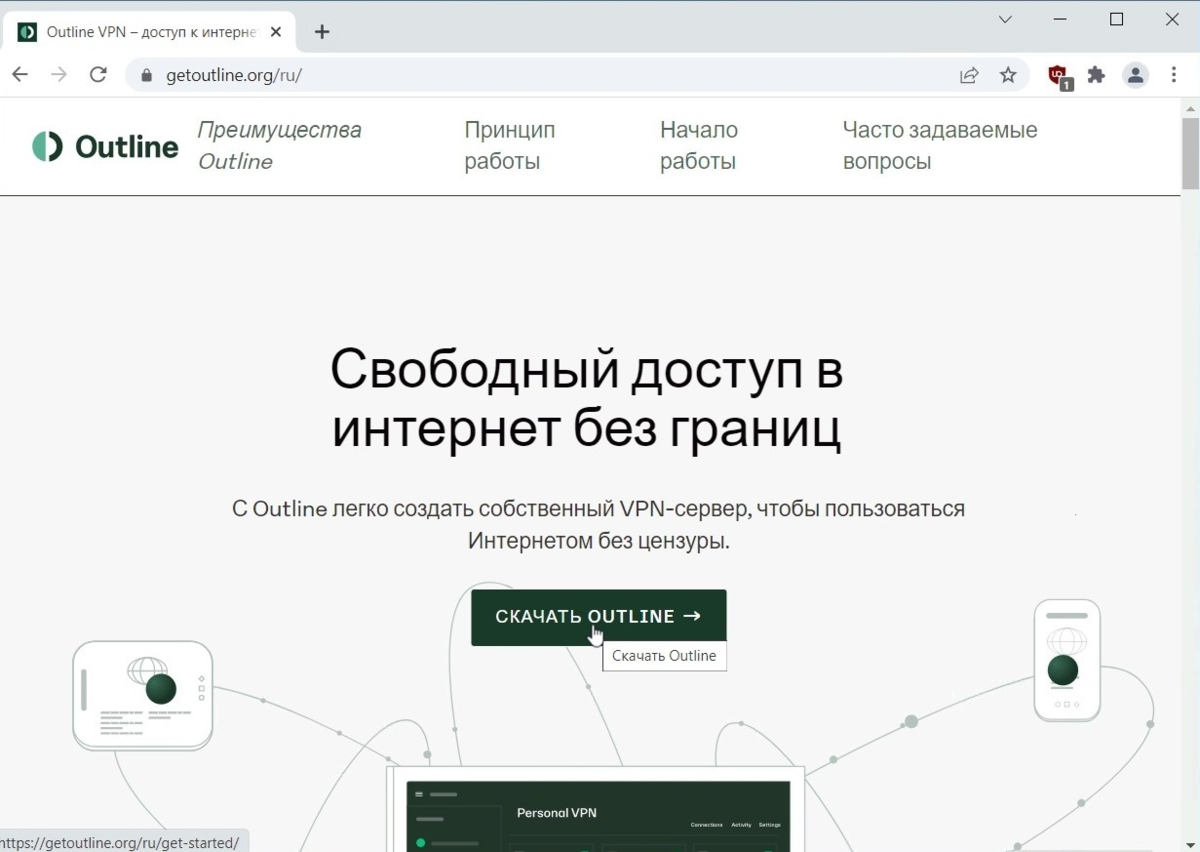Open Принцип работы nav item
This screenshot has height=852, width=1200.
pos(509,146)
